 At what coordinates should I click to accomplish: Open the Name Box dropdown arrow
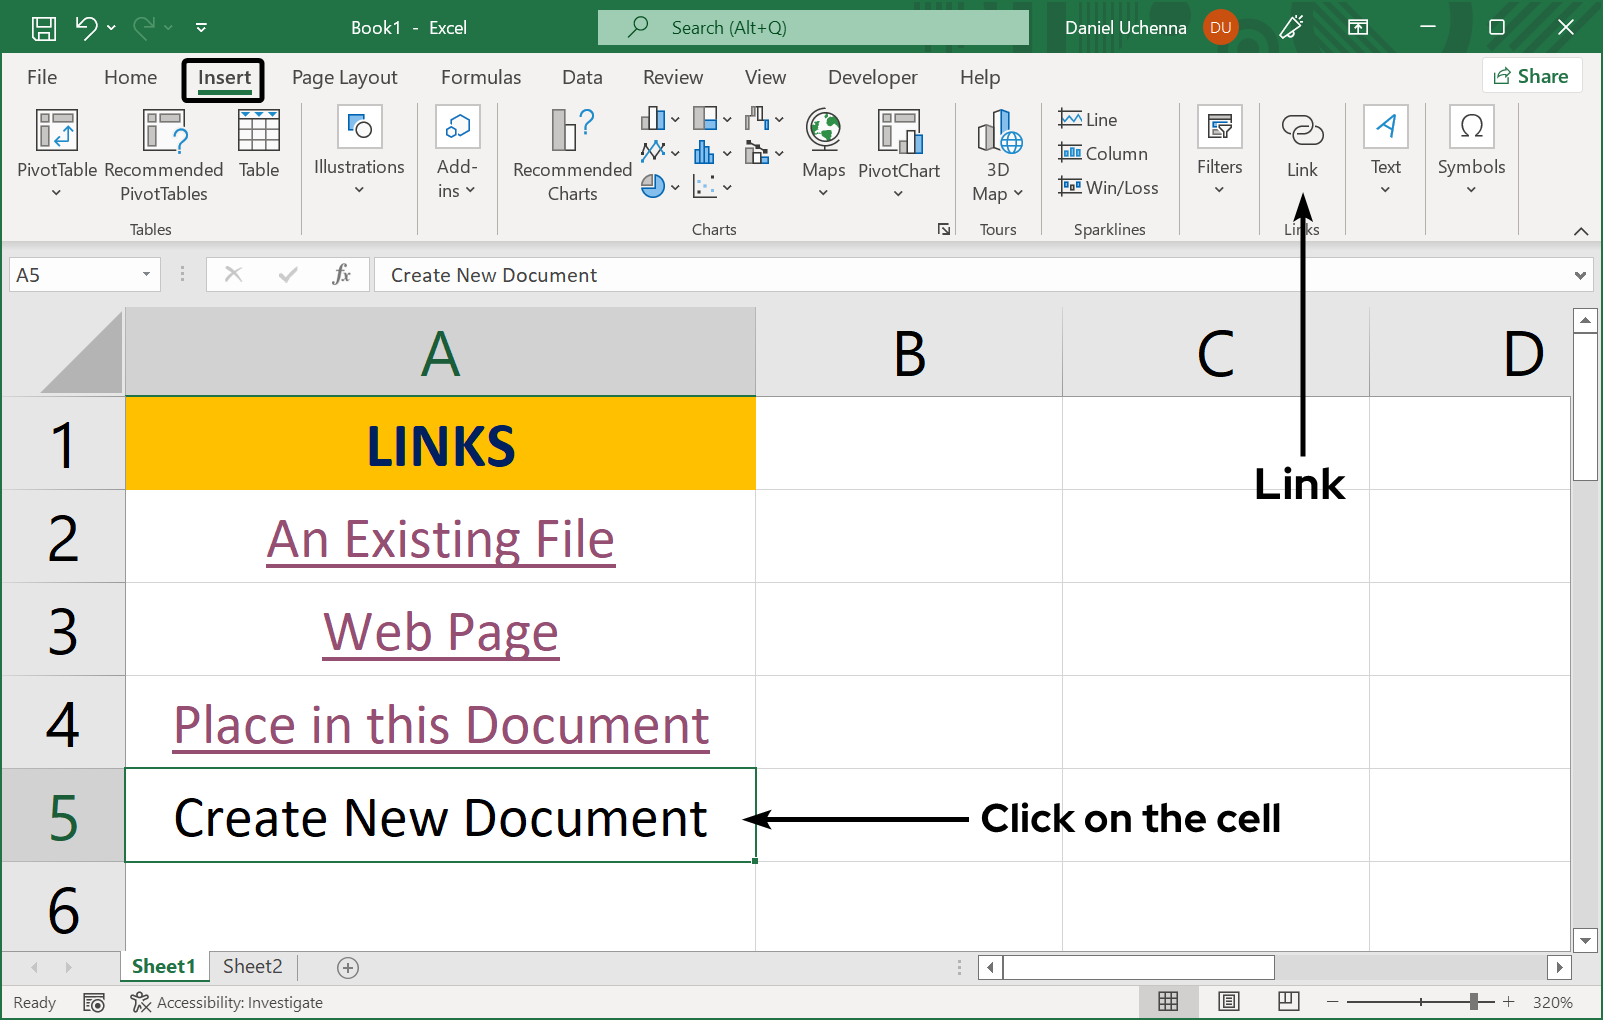[x=144, y=274]
